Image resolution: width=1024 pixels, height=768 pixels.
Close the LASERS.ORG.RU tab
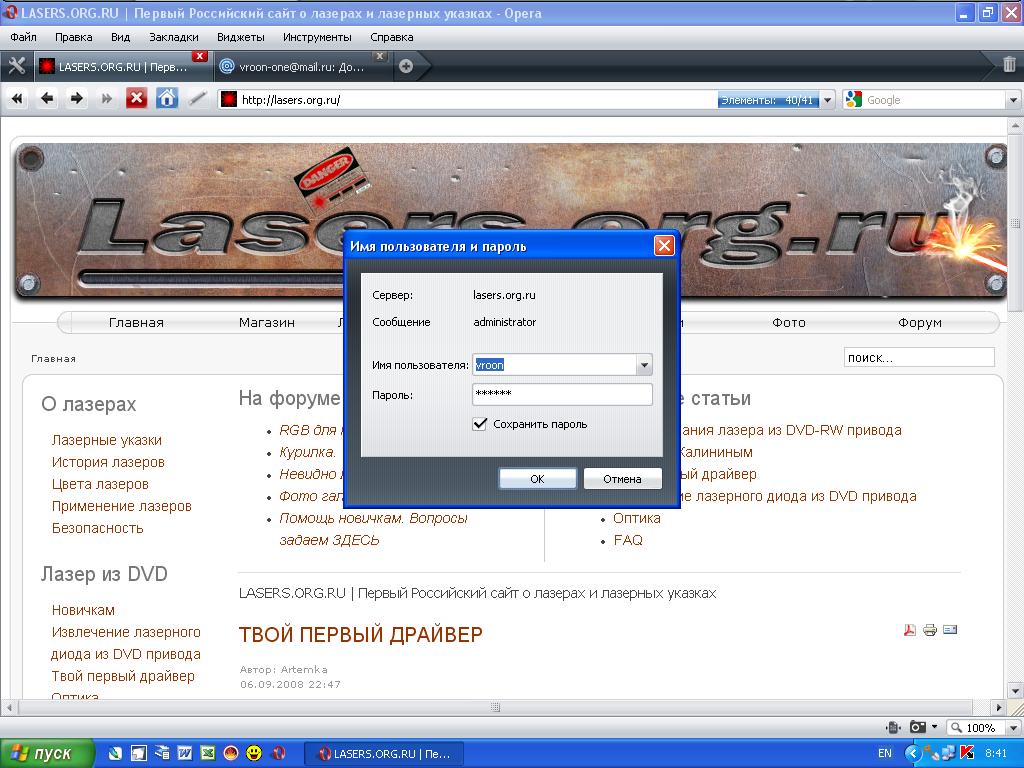click(200, 56)
